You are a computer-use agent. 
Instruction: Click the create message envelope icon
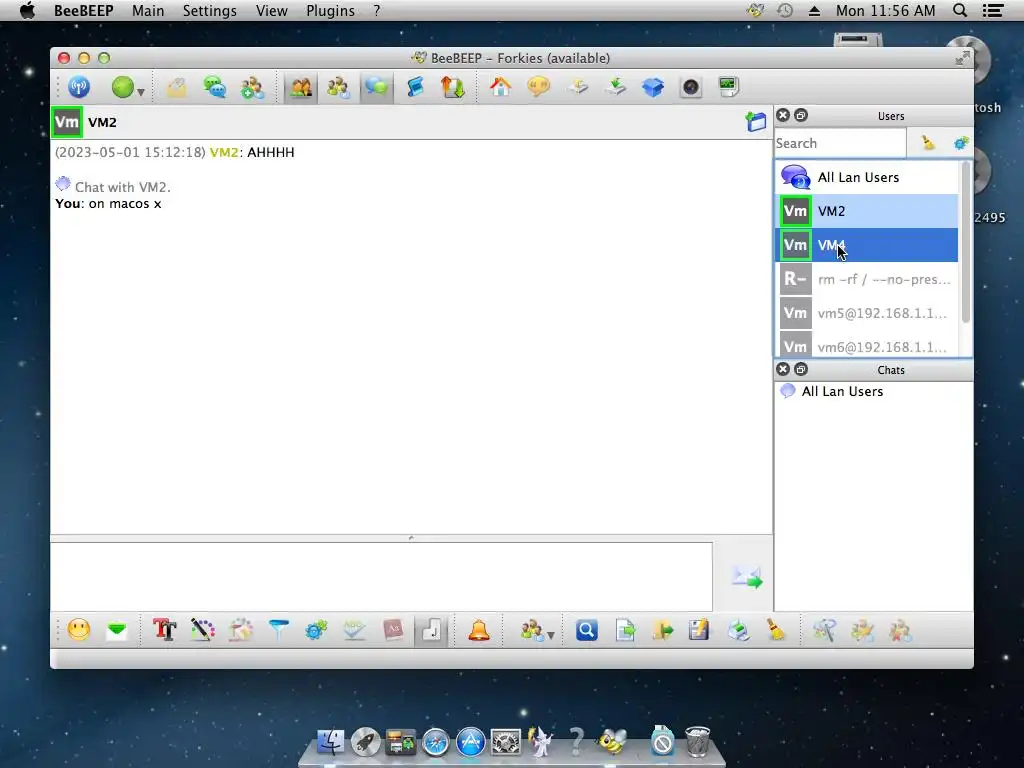[176, 87]
